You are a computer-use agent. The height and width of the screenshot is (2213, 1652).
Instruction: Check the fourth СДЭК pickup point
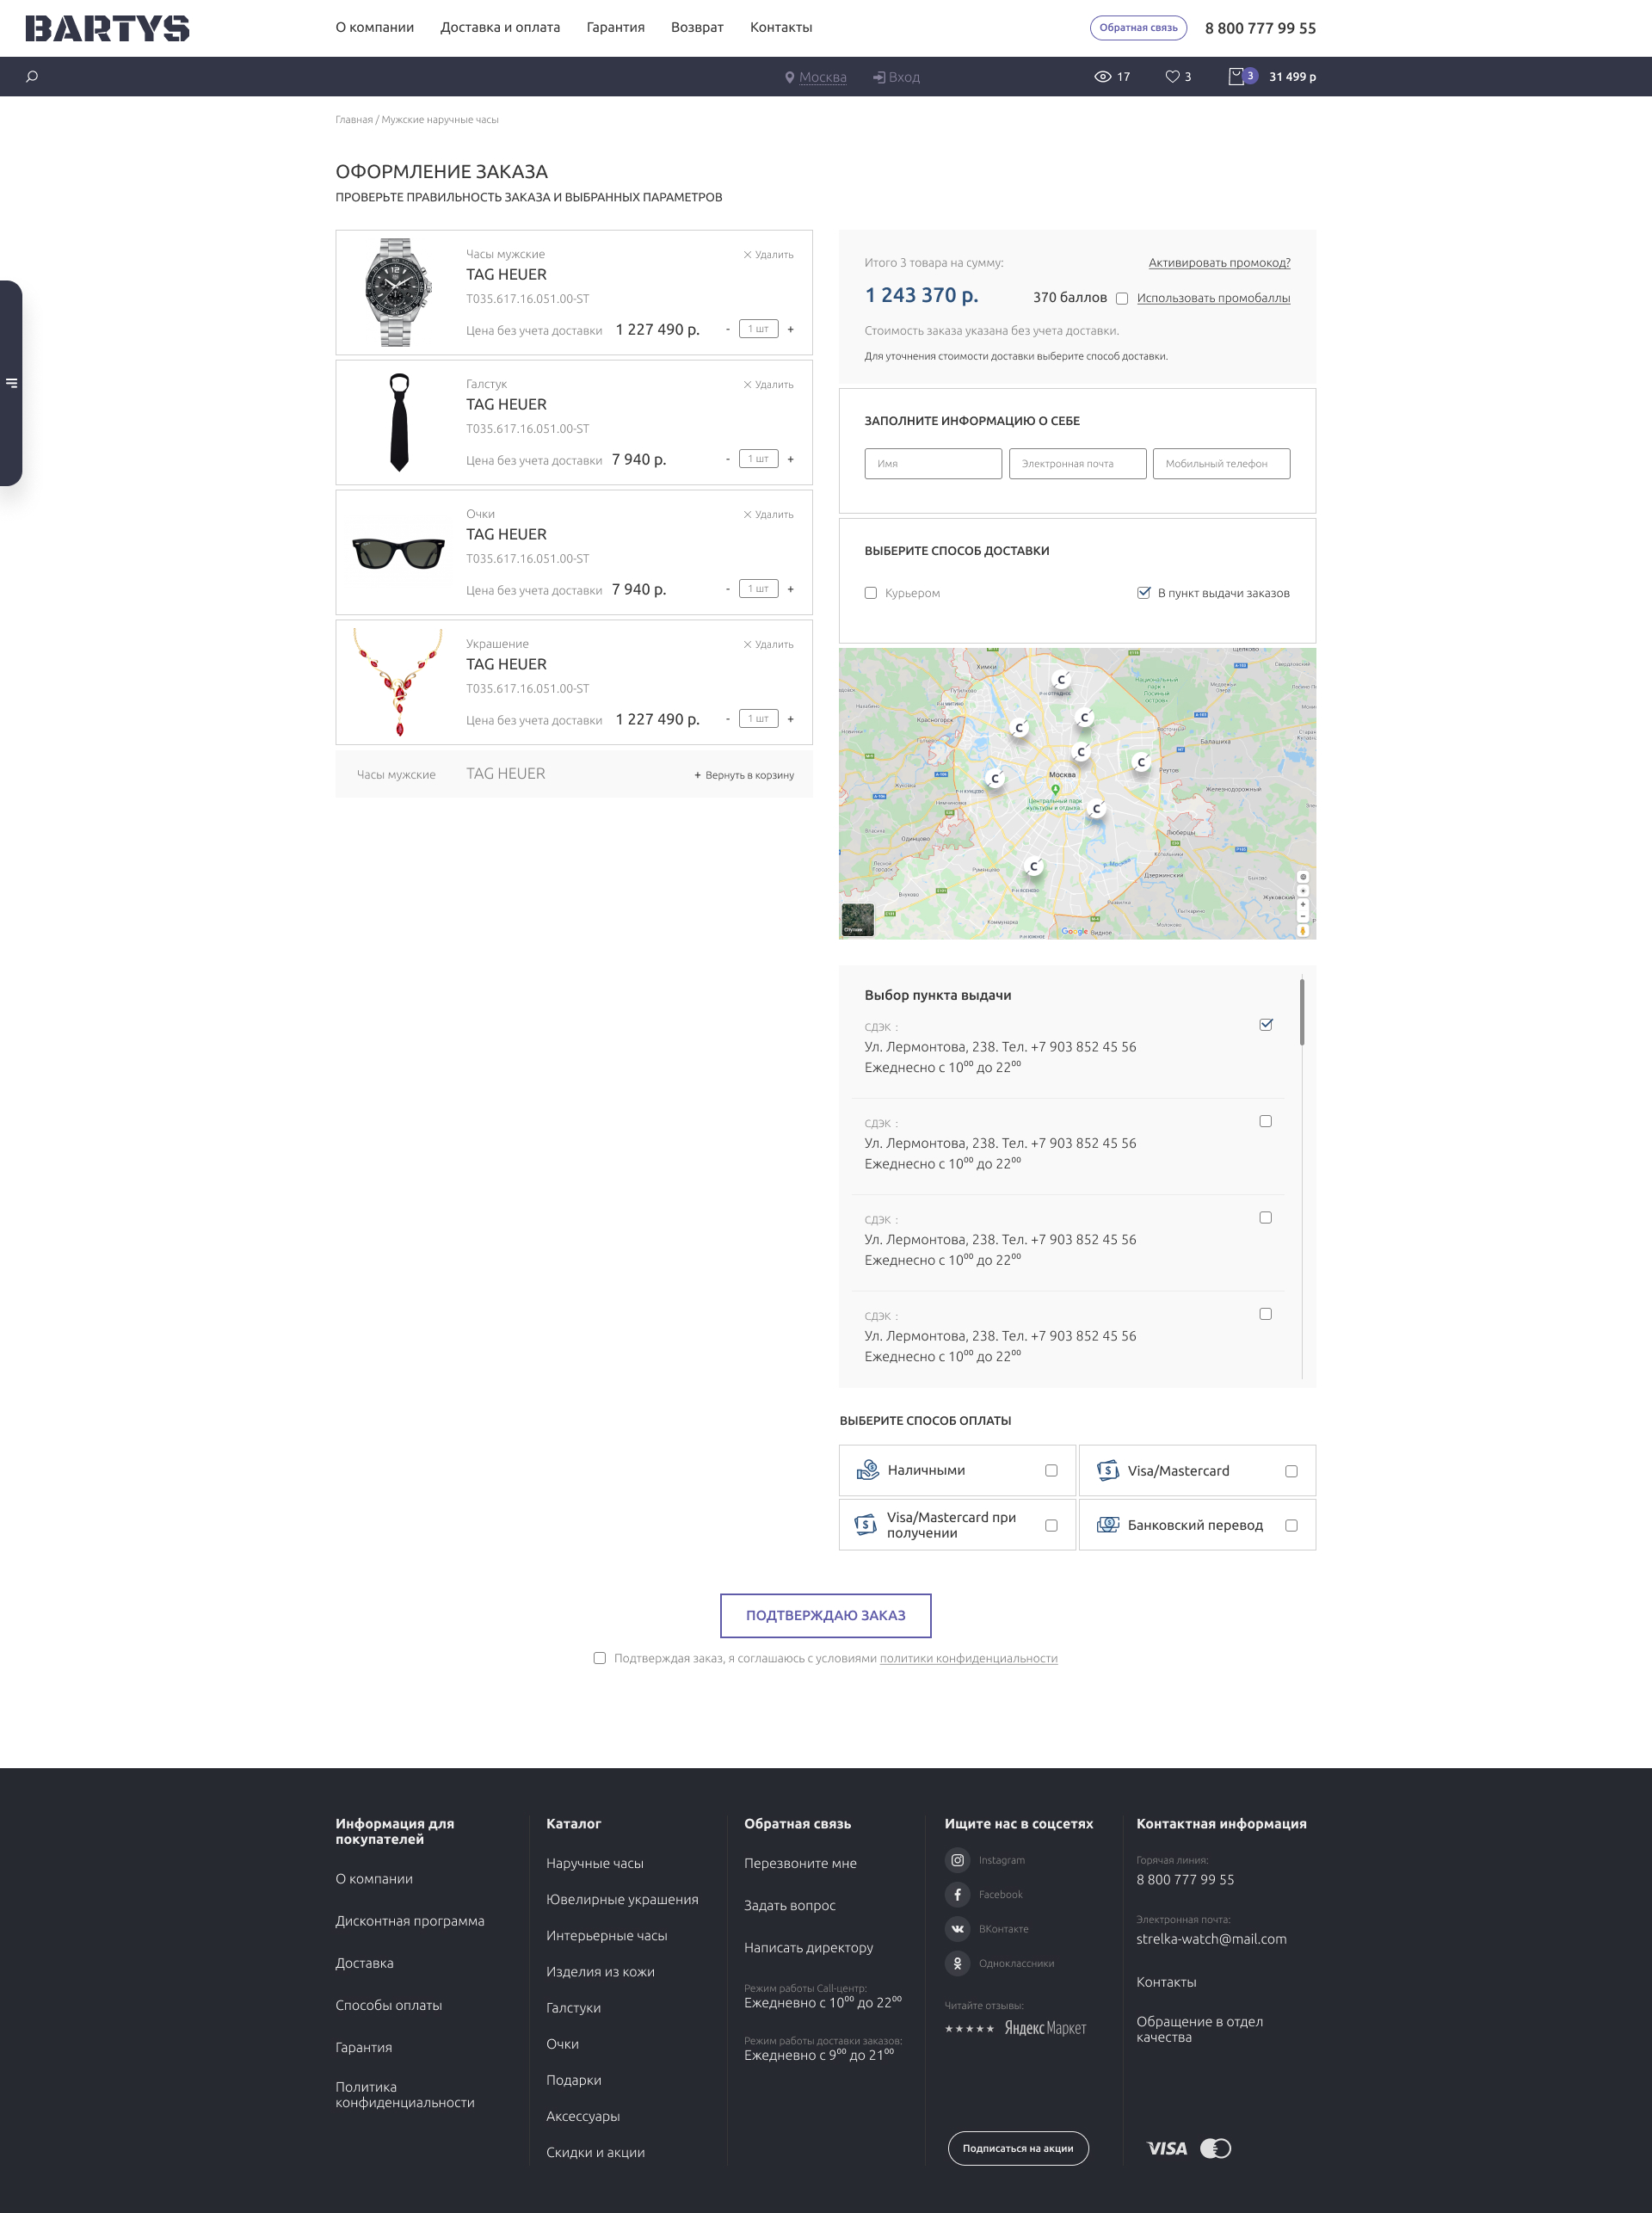point(1266,1314)
